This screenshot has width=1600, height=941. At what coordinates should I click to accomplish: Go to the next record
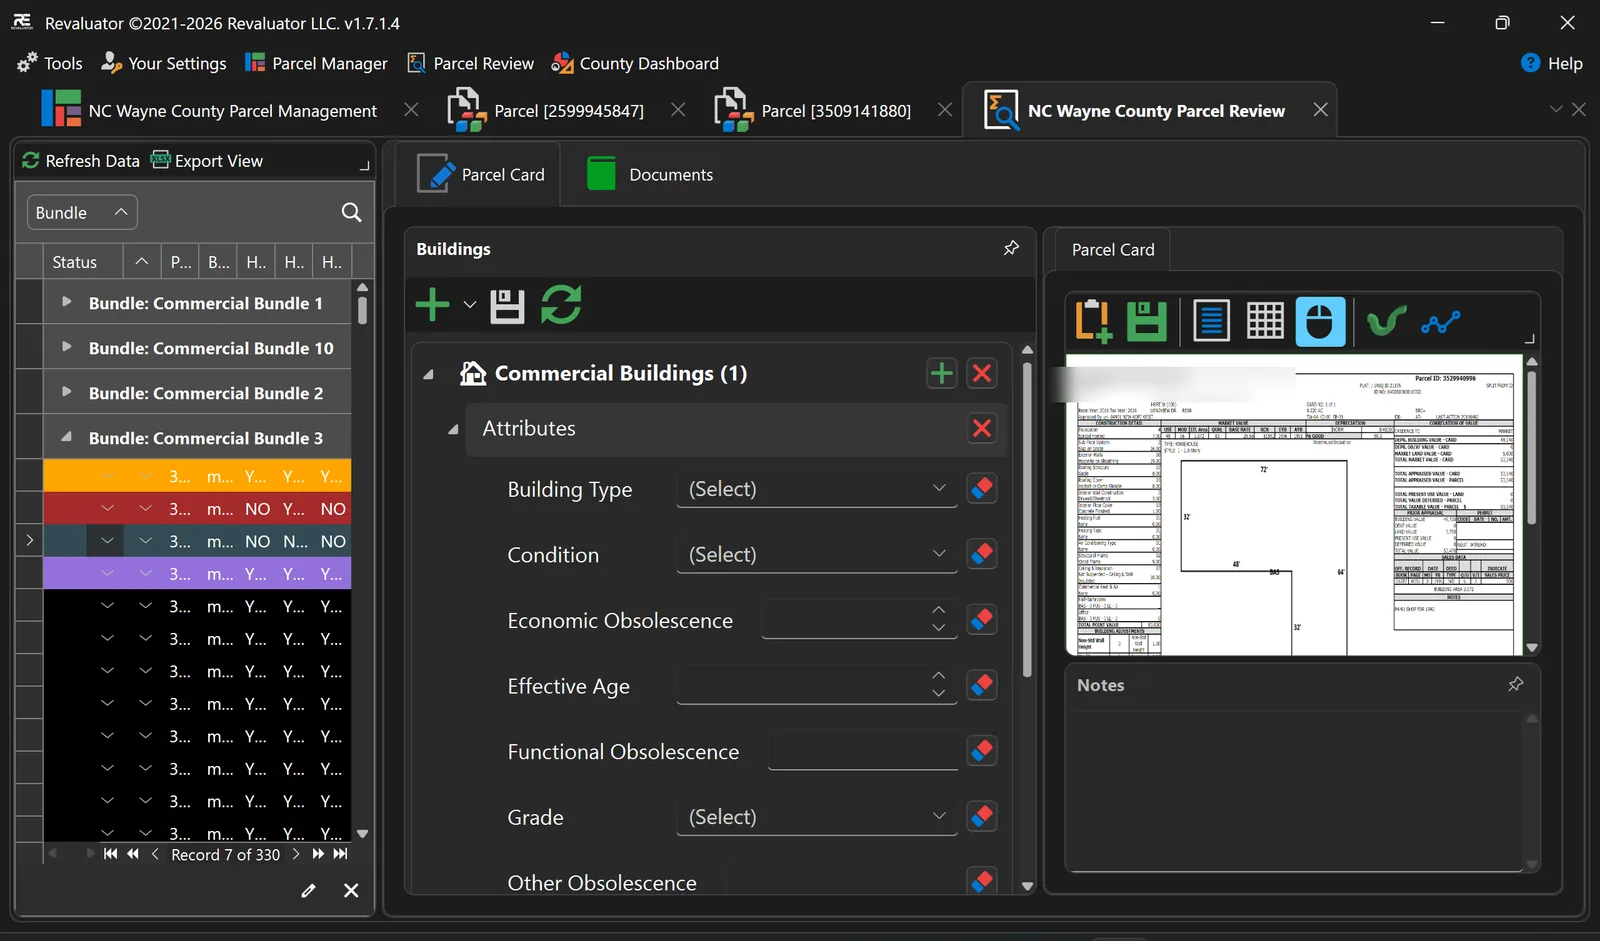click(x=296, y=854)
